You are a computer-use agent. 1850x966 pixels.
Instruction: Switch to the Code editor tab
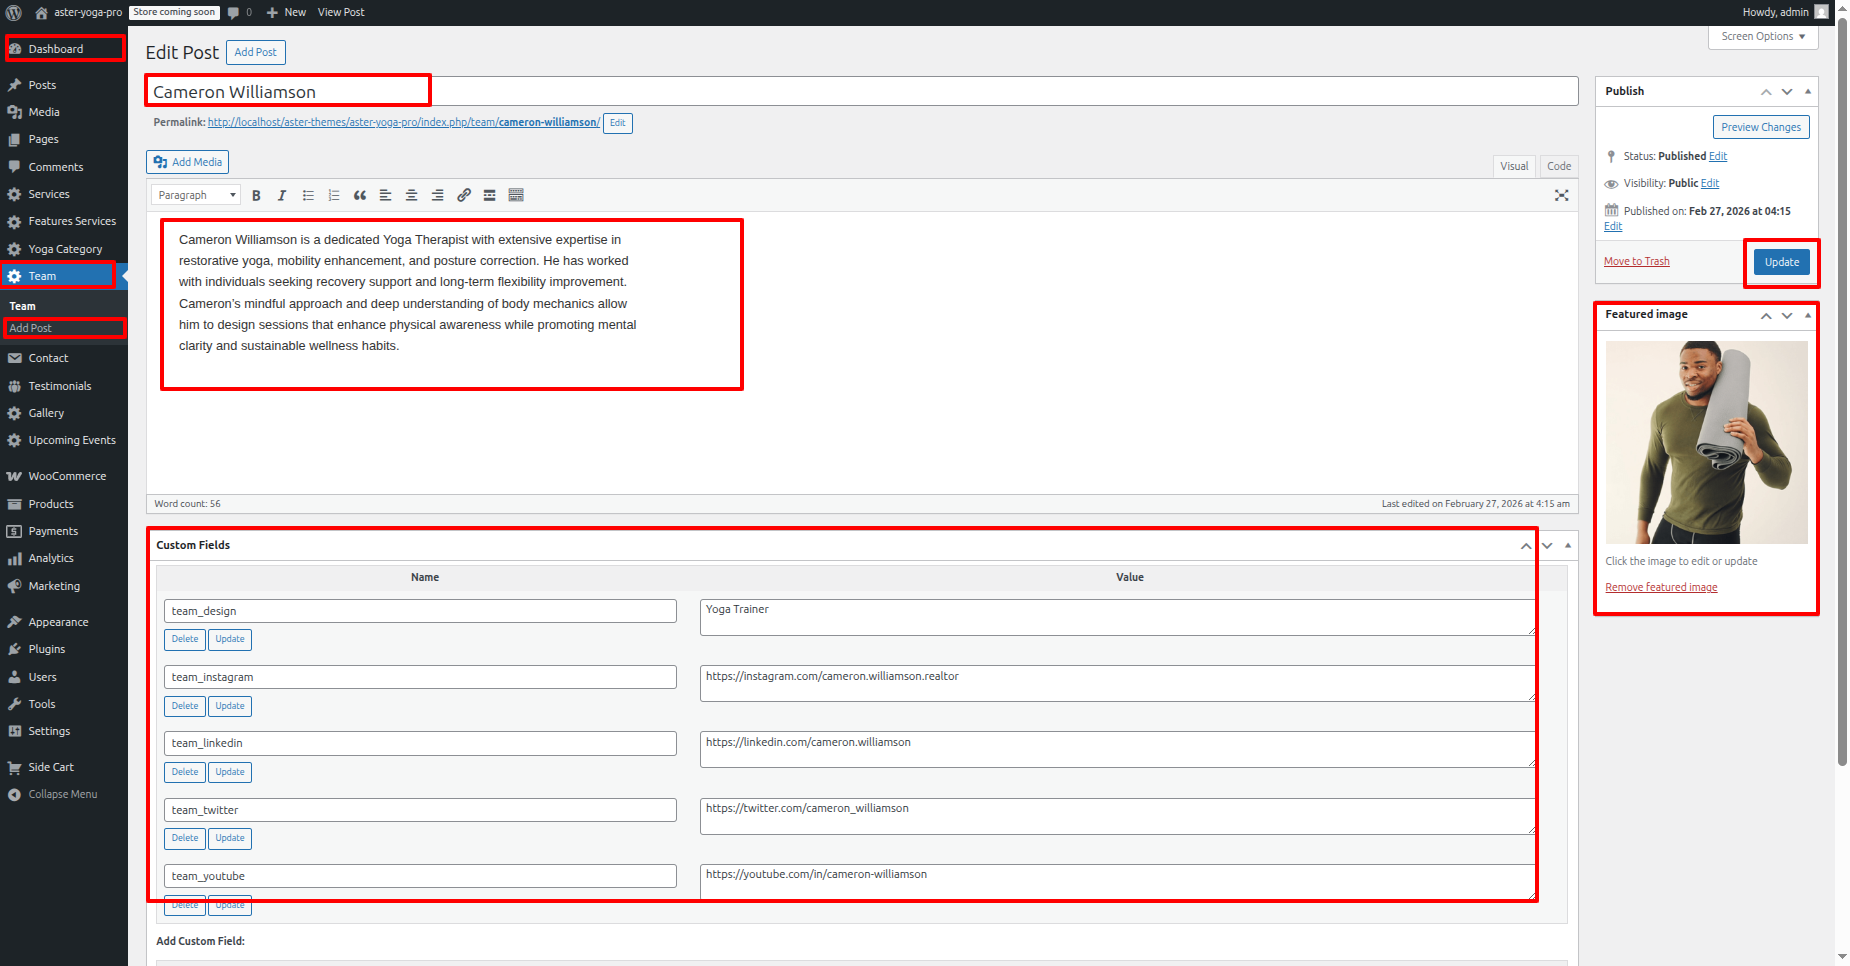pyautogui.click(x=1558, y=166)
